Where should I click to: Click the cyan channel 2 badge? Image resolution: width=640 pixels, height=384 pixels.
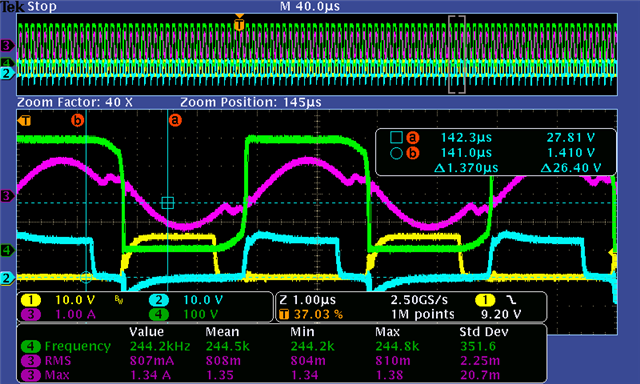coord(158,300)
